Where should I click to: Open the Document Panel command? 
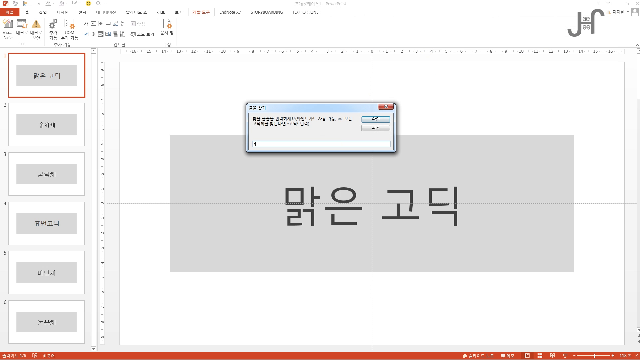167,28
